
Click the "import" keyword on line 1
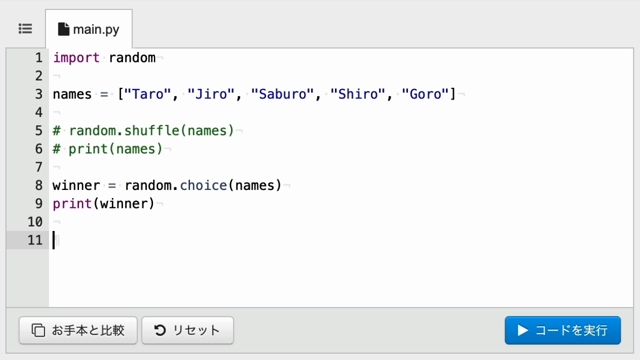76,58
